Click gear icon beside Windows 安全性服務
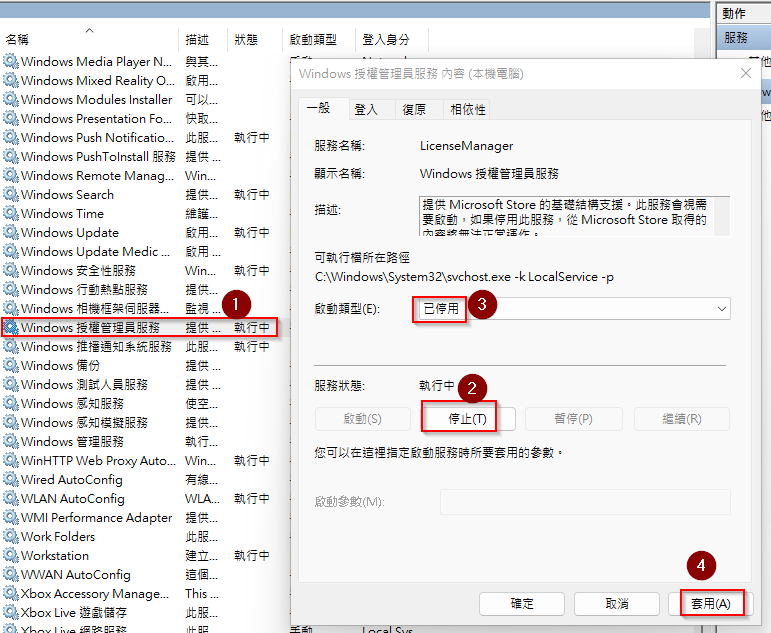Image resolution: width=771 pixels, height=633 pixels. point(10,271)
